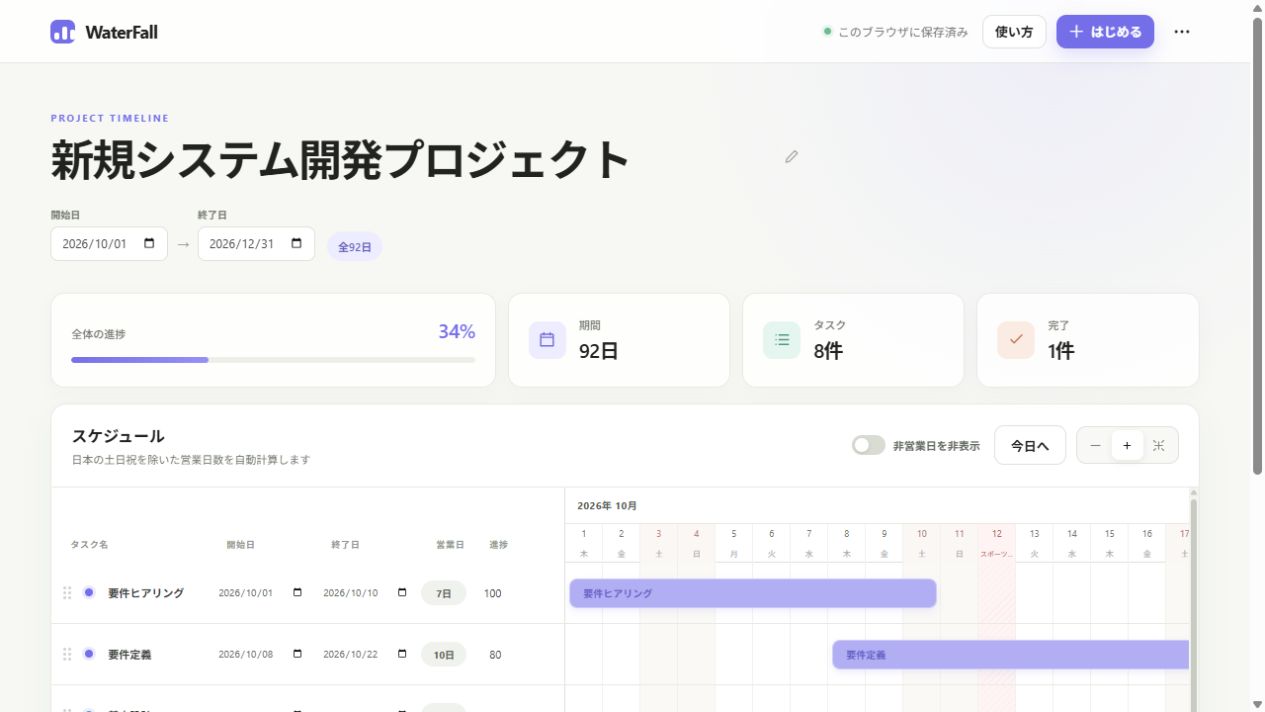Zoom out the timeline with minus
This screenshot has width=1265, height=712.
(x=1095, y=446)
